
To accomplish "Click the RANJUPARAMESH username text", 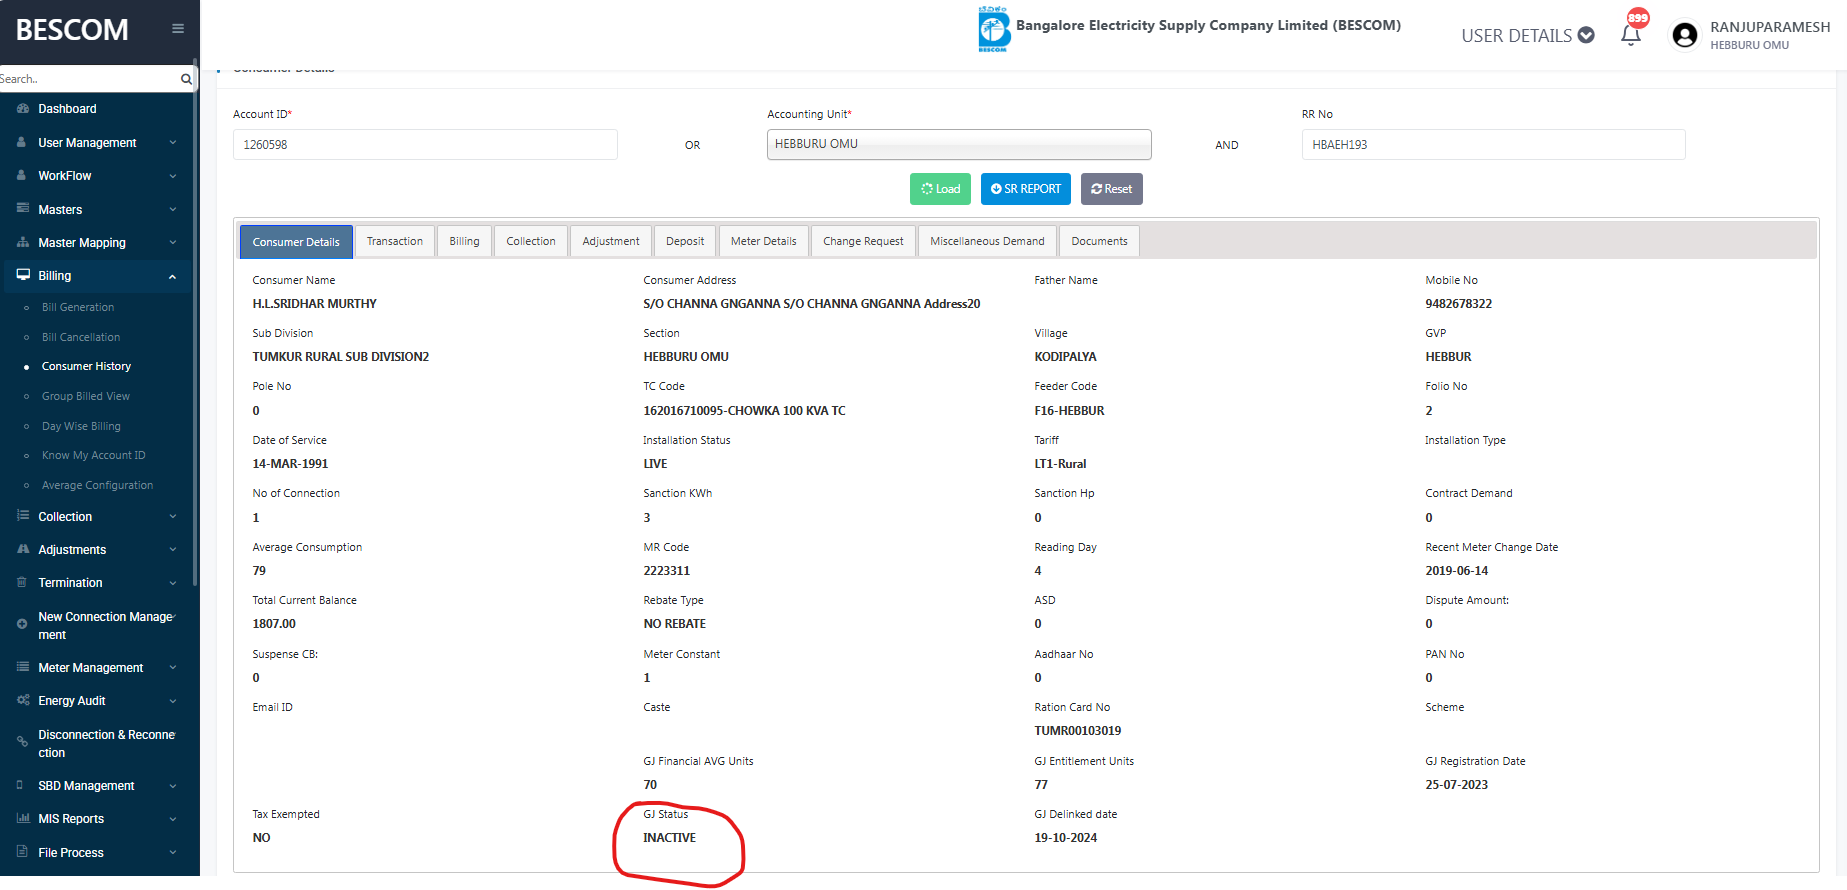I will (1770, 27).
